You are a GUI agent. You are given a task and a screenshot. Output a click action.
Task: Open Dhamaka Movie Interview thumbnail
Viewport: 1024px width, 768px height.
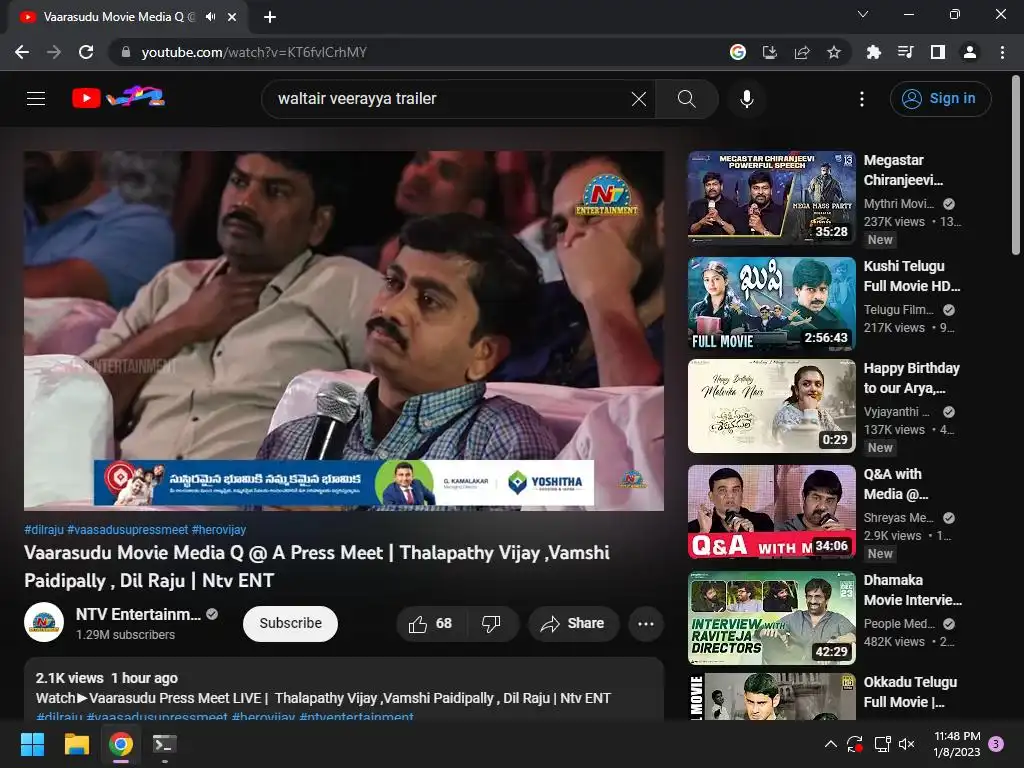[x=771, y=618]
